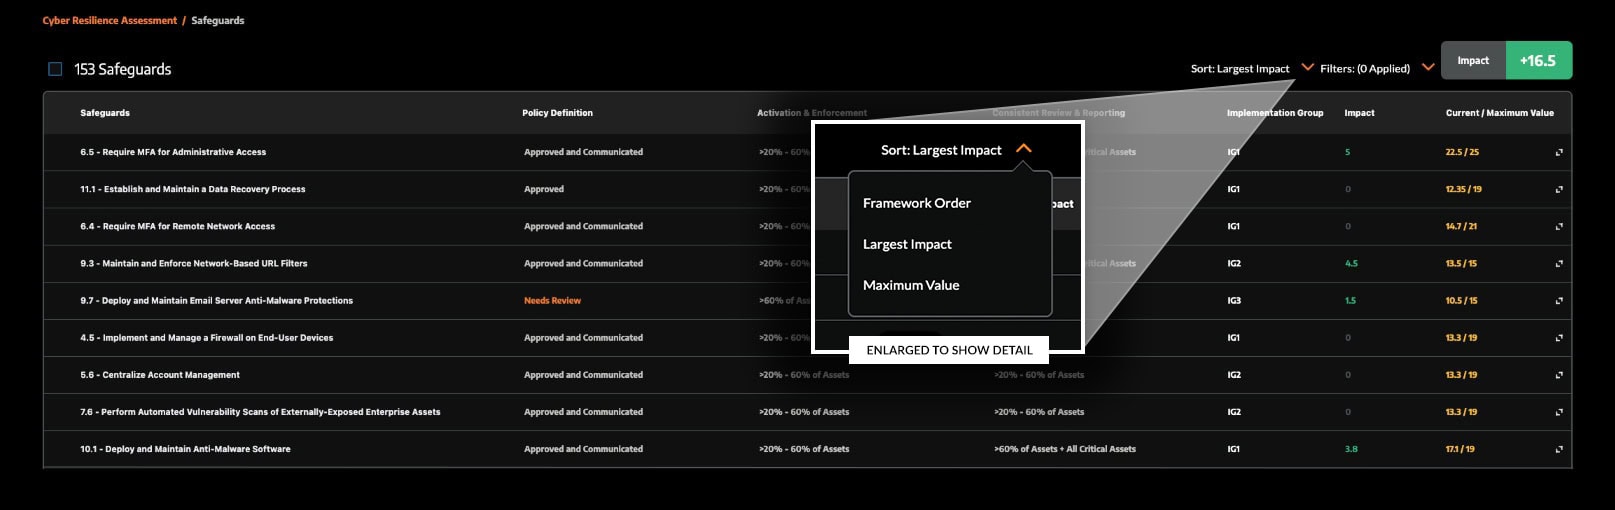This screenshot has height=510, width=1615.
Task: Click '22.5 / 25' value in 6.5 row
Action: [x=1462, y=152]
